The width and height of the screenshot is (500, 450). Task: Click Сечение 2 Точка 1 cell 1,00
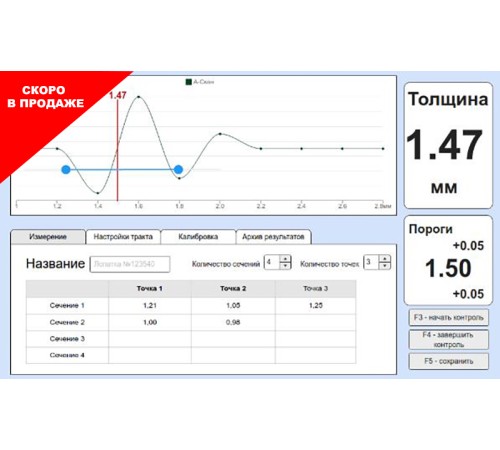tap(150, 322)
